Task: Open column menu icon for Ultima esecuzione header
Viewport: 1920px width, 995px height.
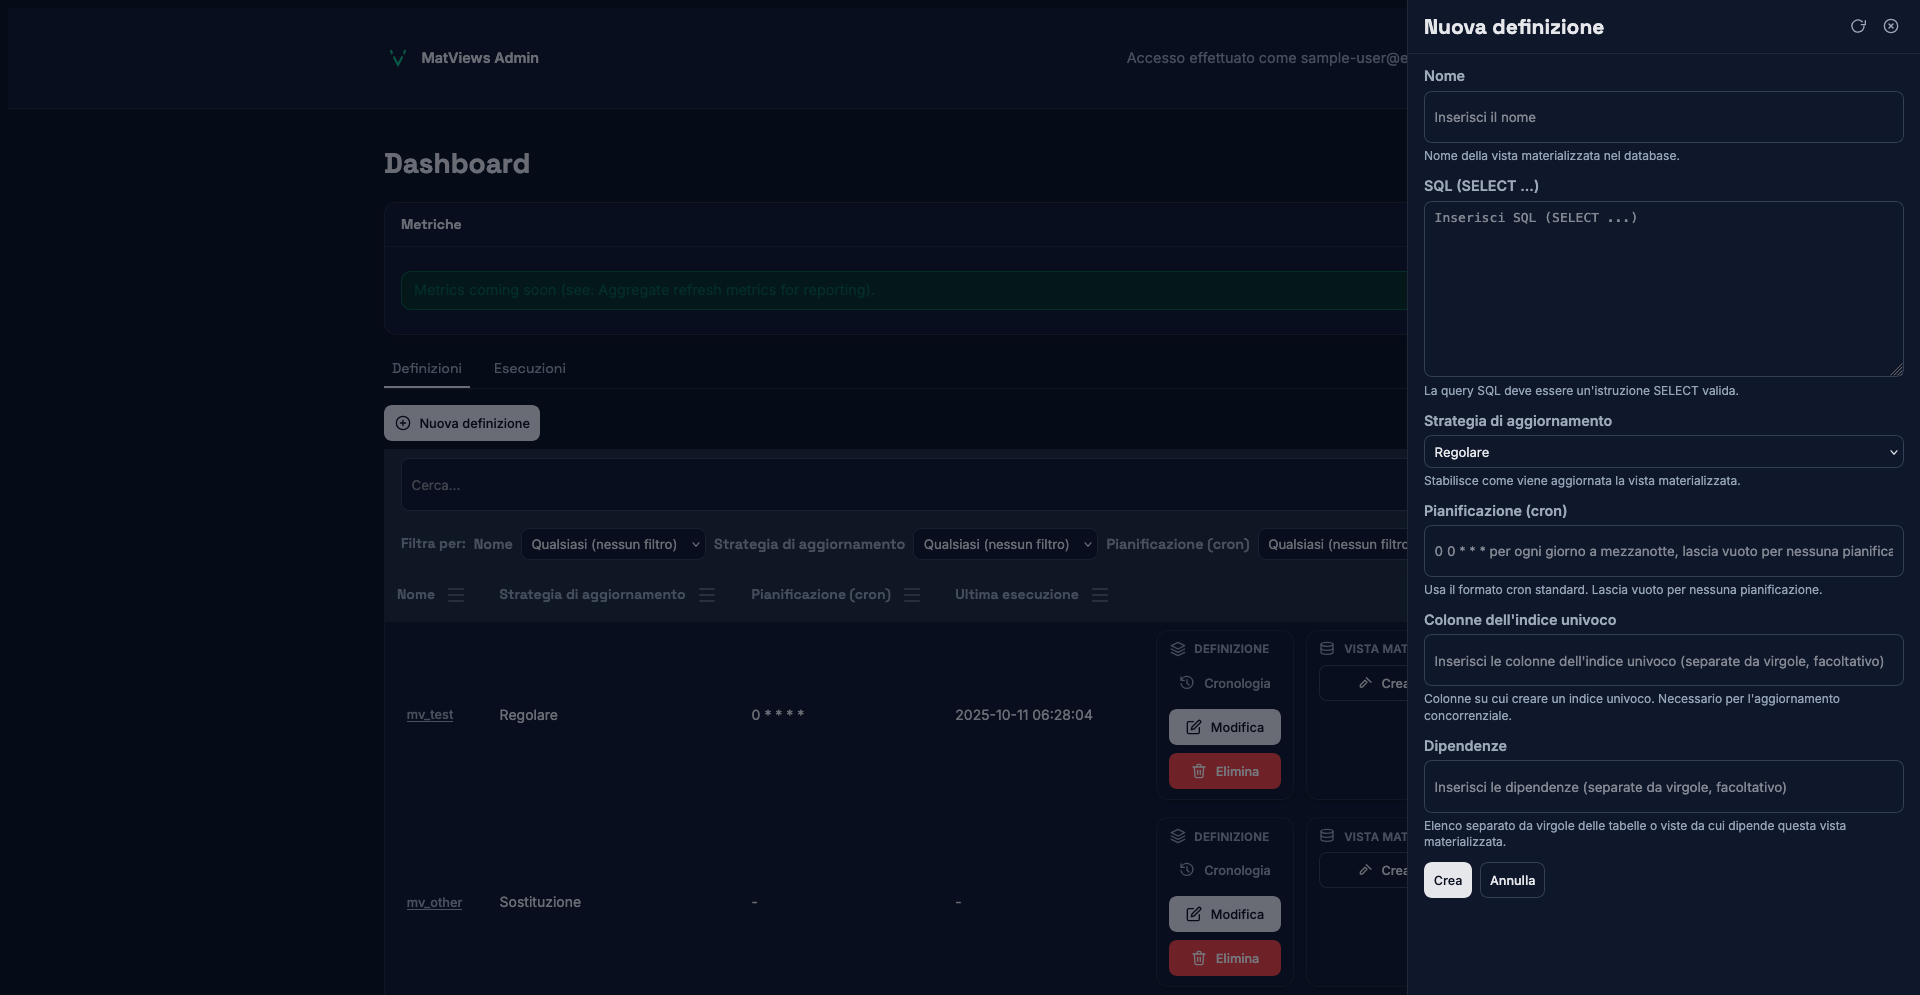Action: click(1100, 595)
